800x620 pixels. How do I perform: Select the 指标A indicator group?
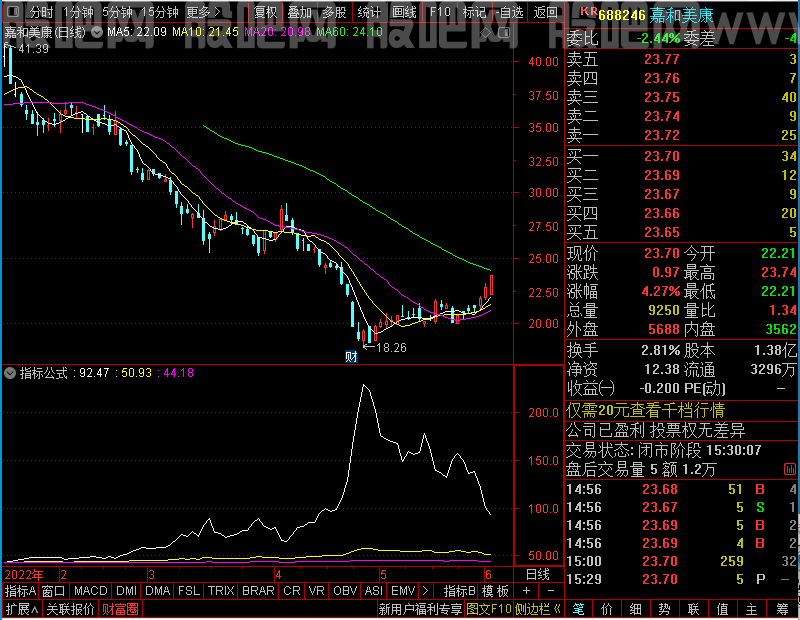[20, 591]
